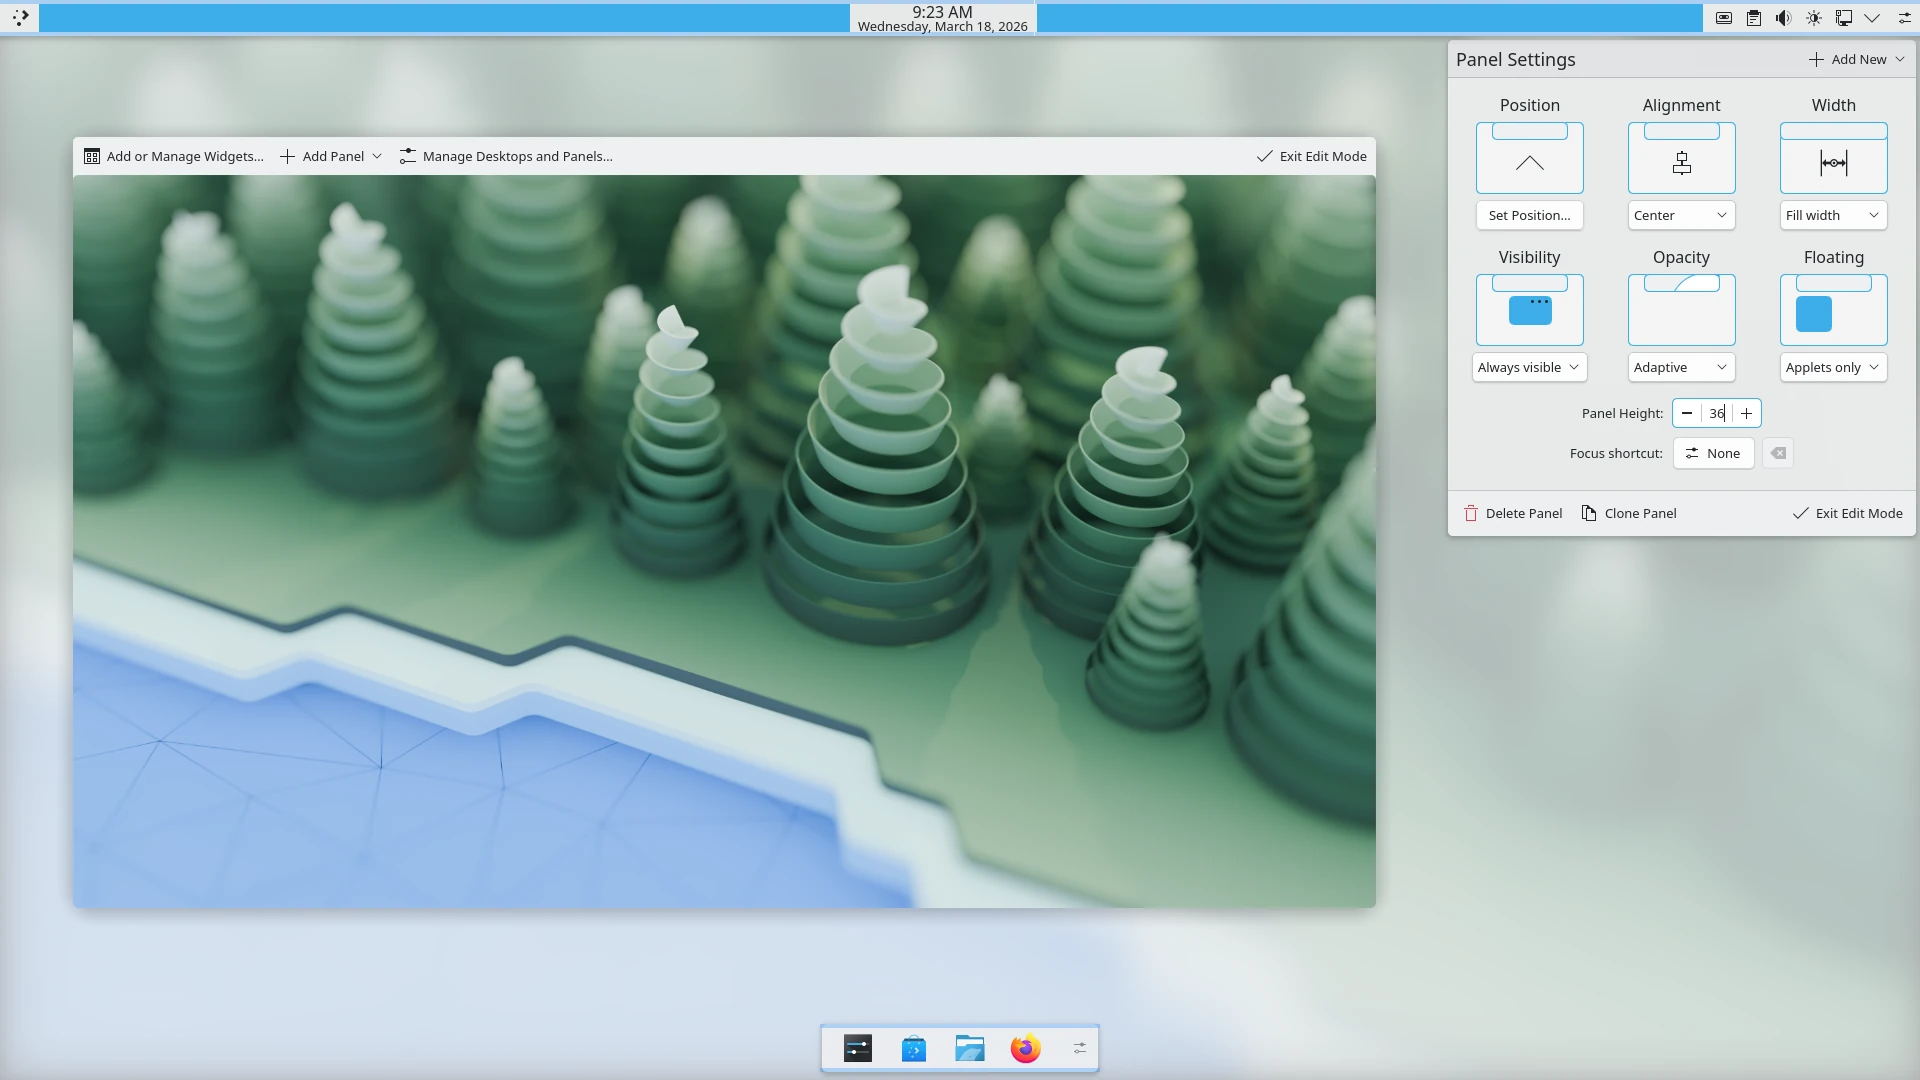Click Clone Panel

pos(1629,513)
